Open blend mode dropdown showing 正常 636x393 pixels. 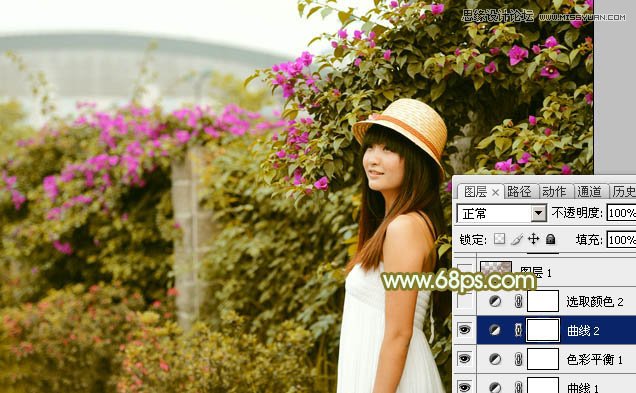pos(502,213)
